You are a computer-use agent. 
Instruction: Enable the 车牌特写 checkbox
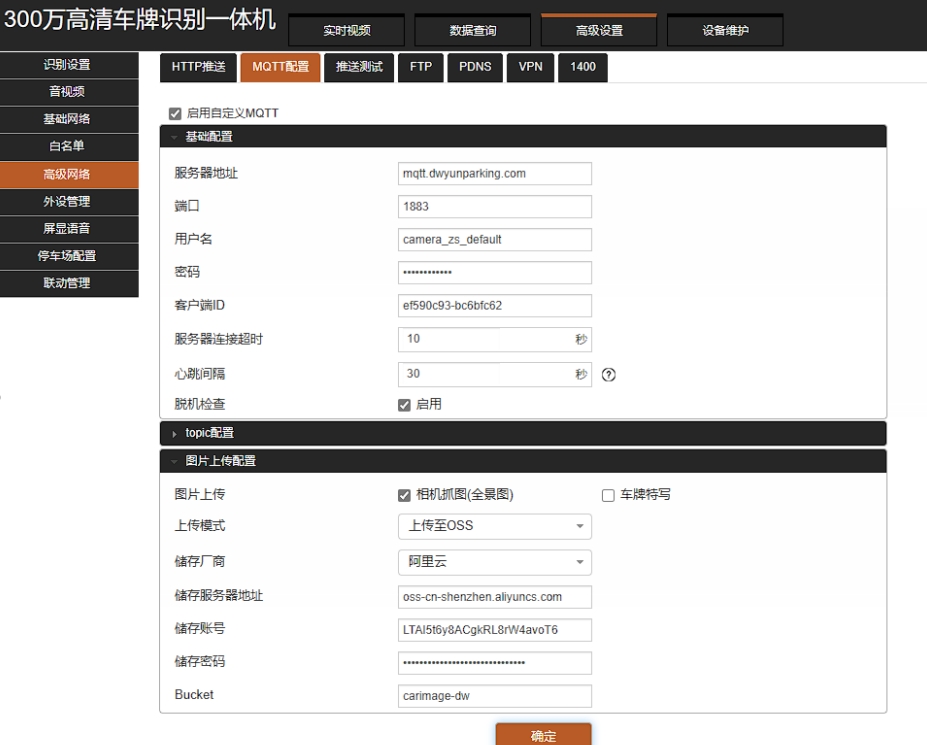point(607,493)
